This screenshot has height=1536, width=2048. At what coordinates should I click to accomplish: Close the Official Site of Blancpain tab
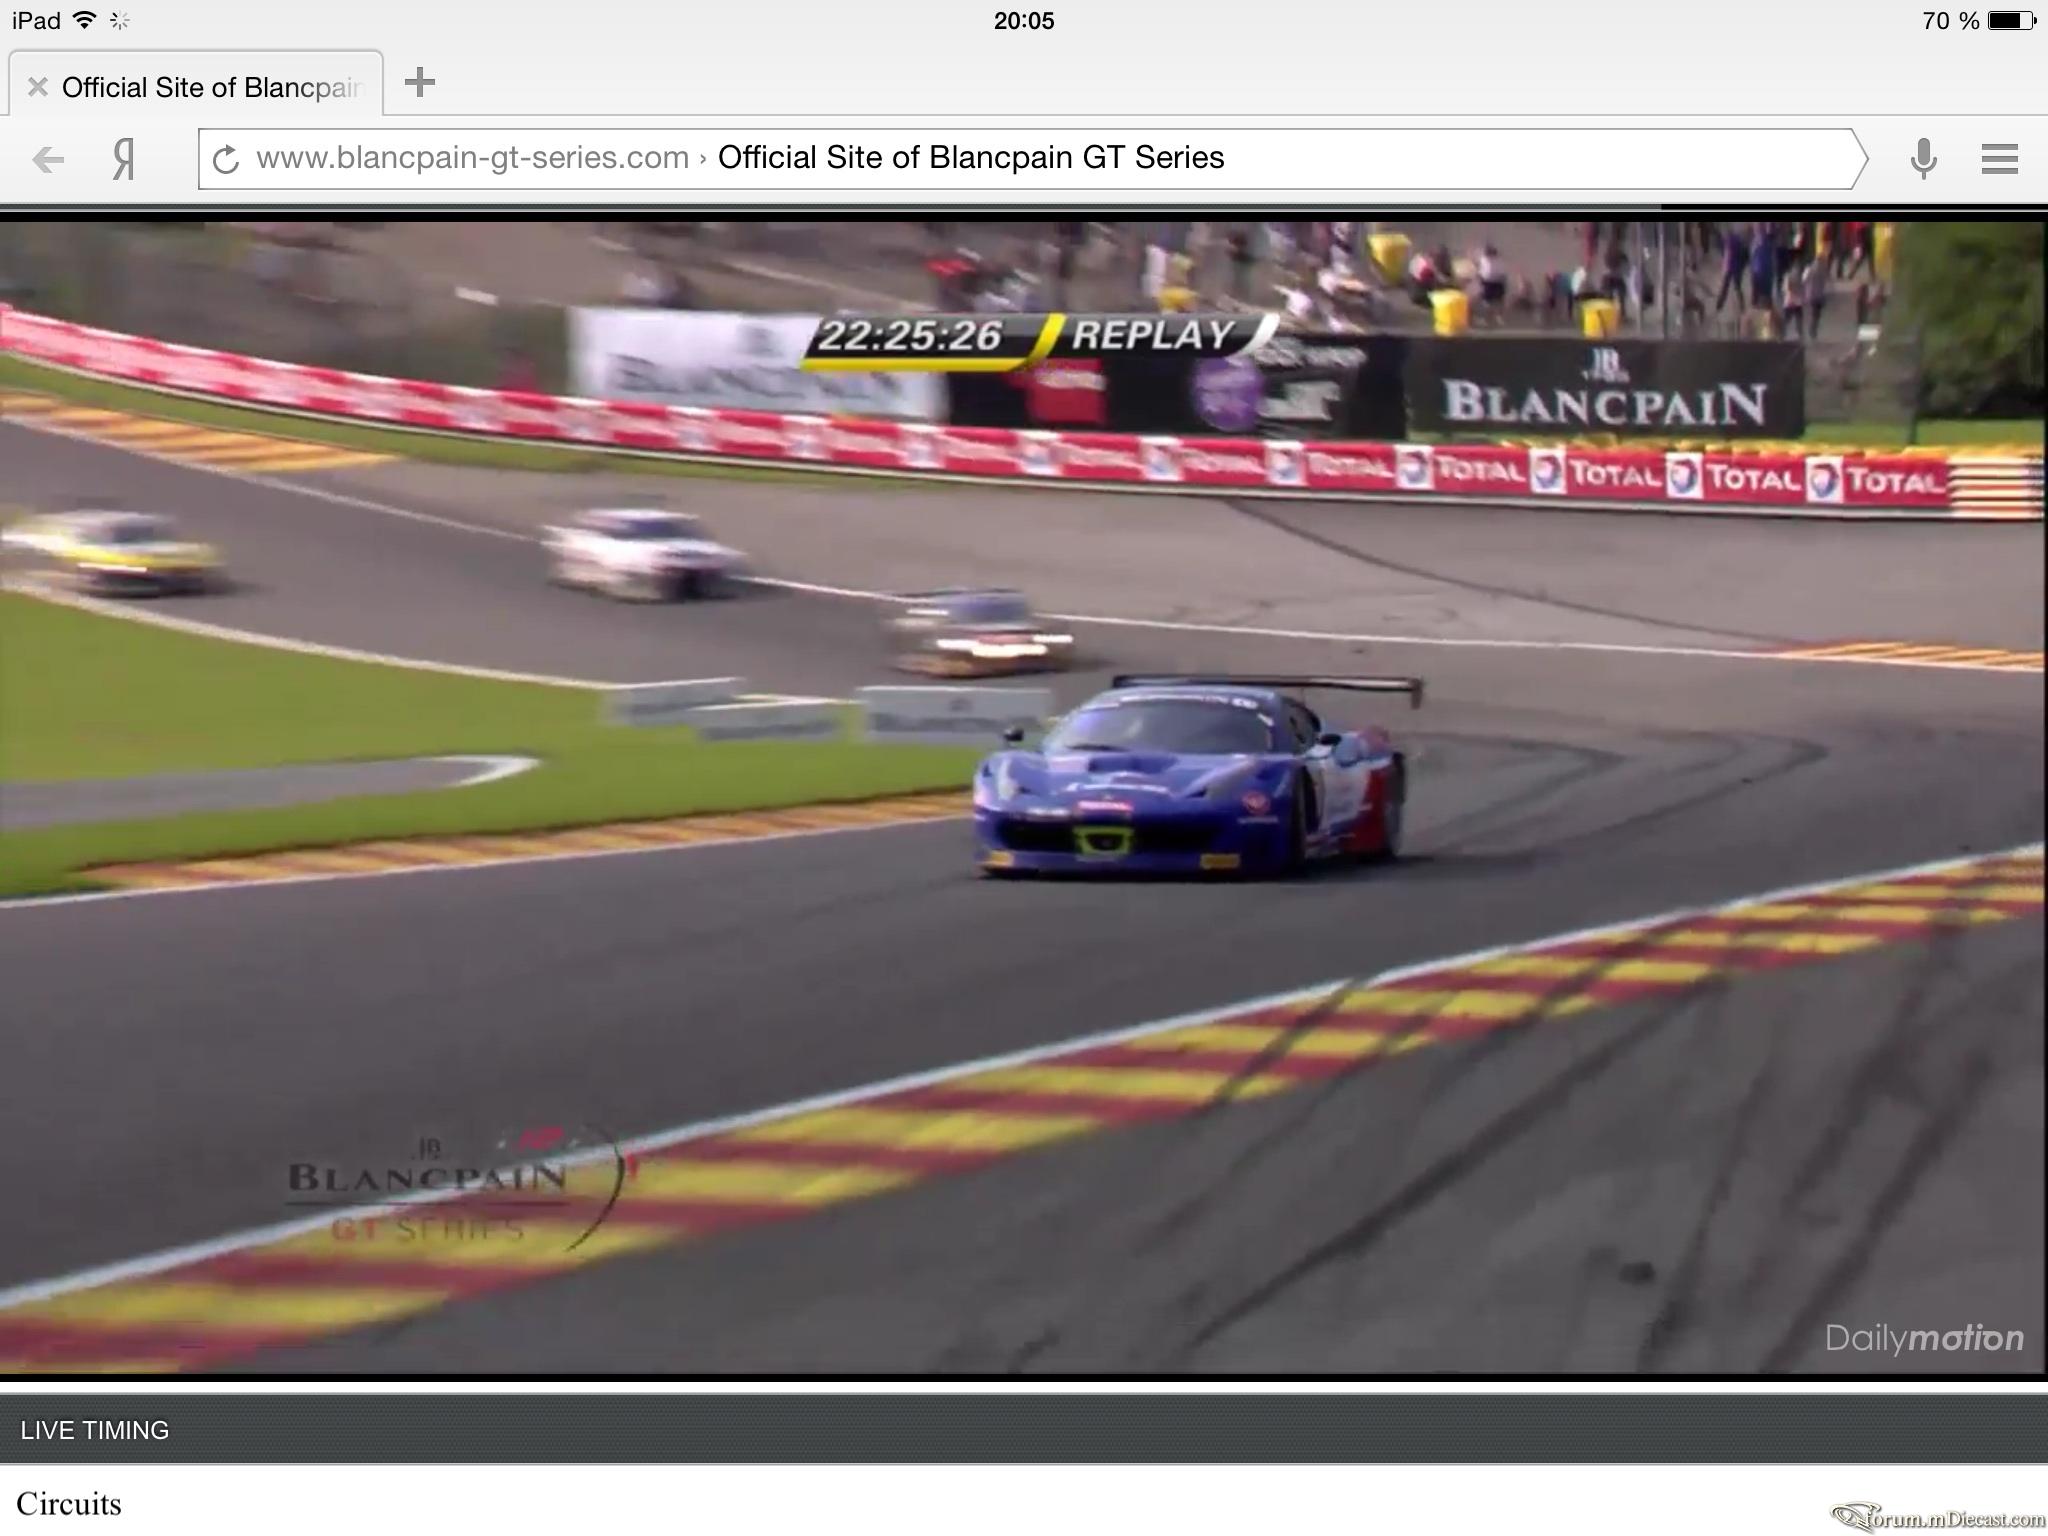[x=38, y=87]
